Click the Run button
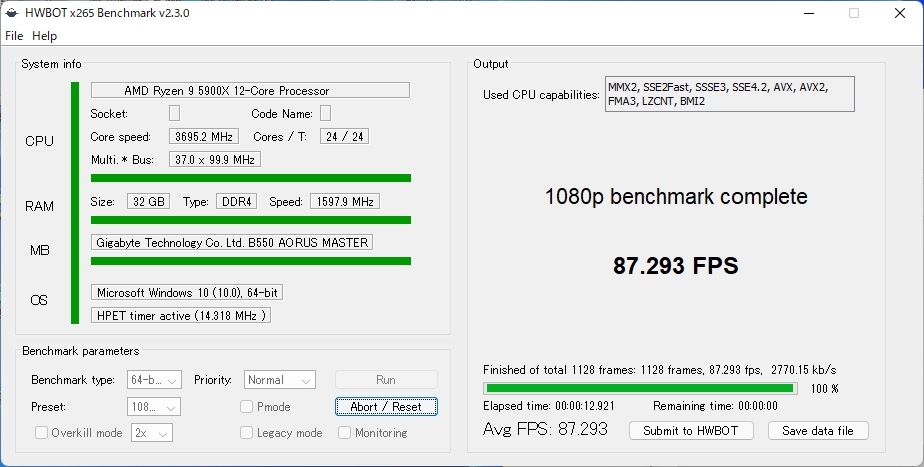The width and height of the screenshot is (924, 467). pyautogui.click(x=386, y=380)
